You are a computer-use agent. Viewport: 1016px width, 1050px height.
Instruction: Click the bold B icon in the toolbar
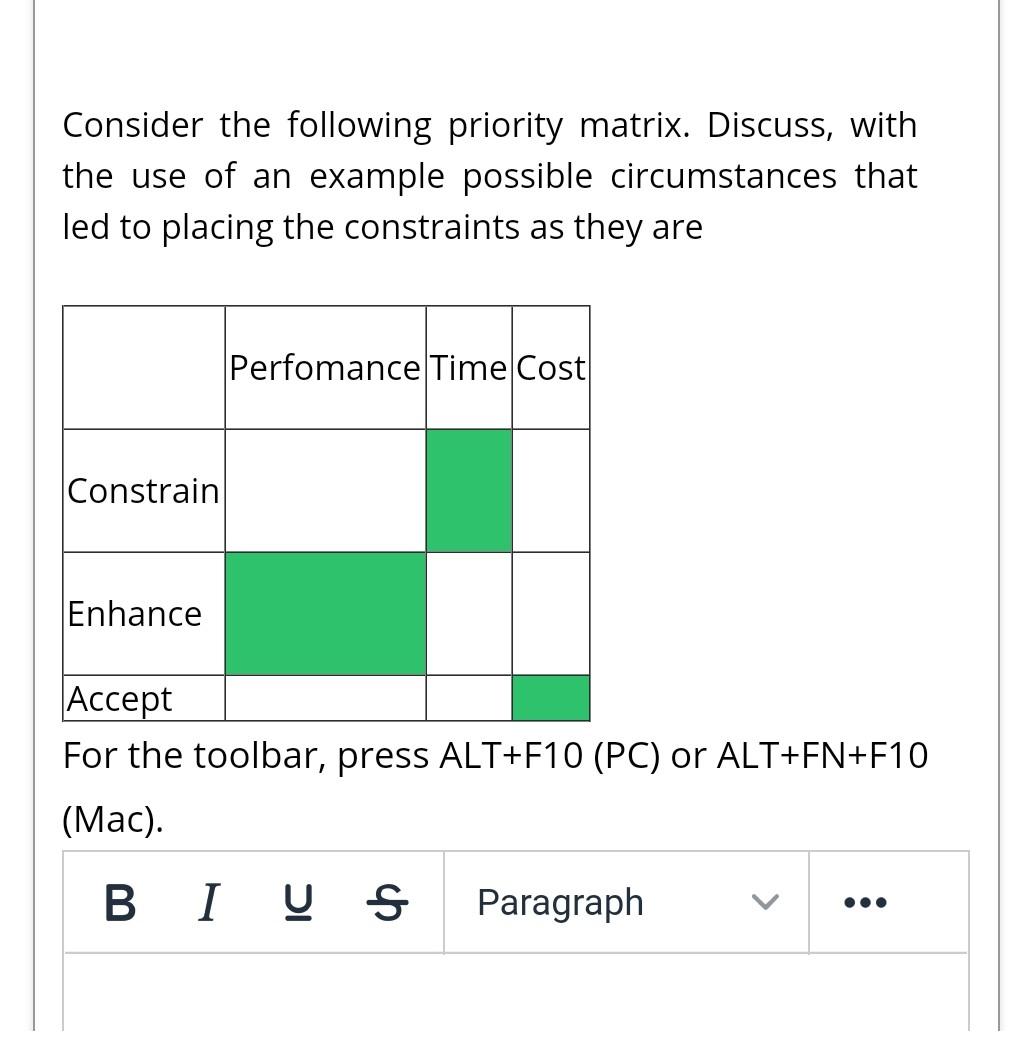(x=119, y=902)
